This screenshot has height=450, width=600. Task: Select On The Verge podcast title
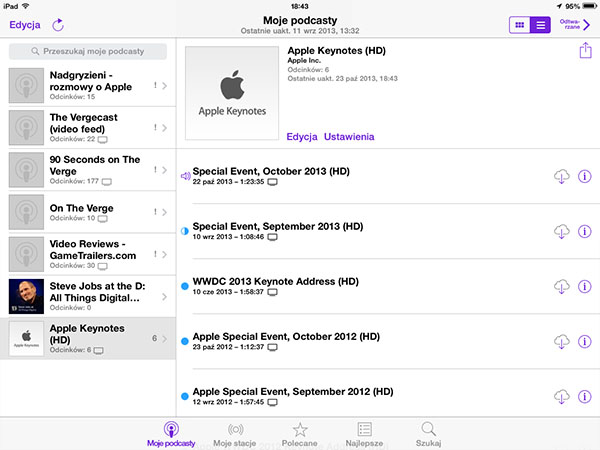pos(82,208)
